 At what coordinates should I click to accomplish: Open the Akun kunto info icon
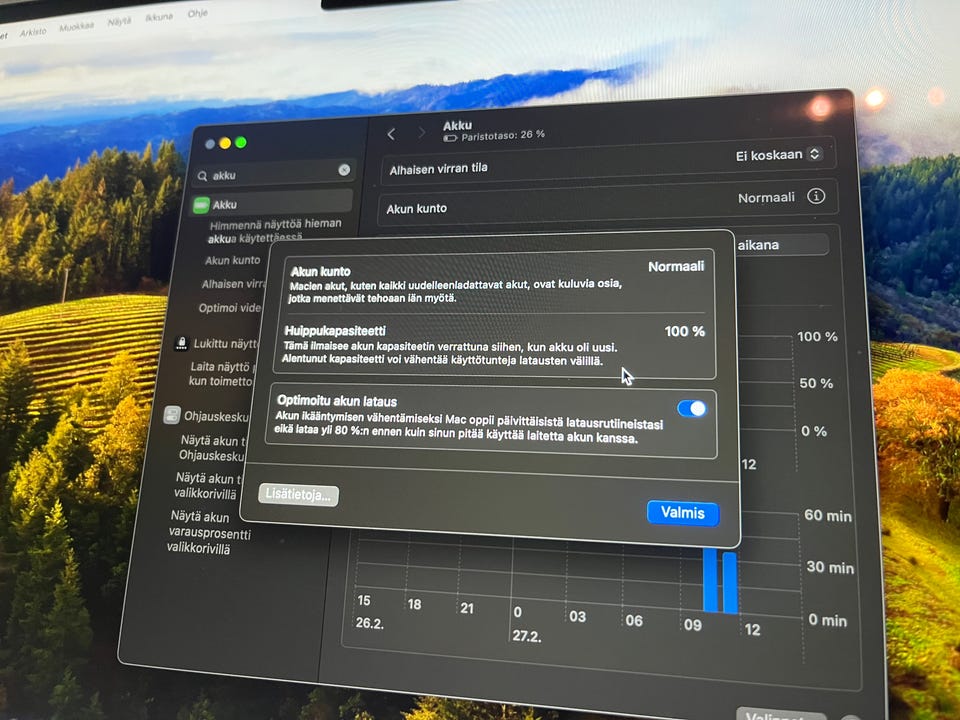pos(816,196)
